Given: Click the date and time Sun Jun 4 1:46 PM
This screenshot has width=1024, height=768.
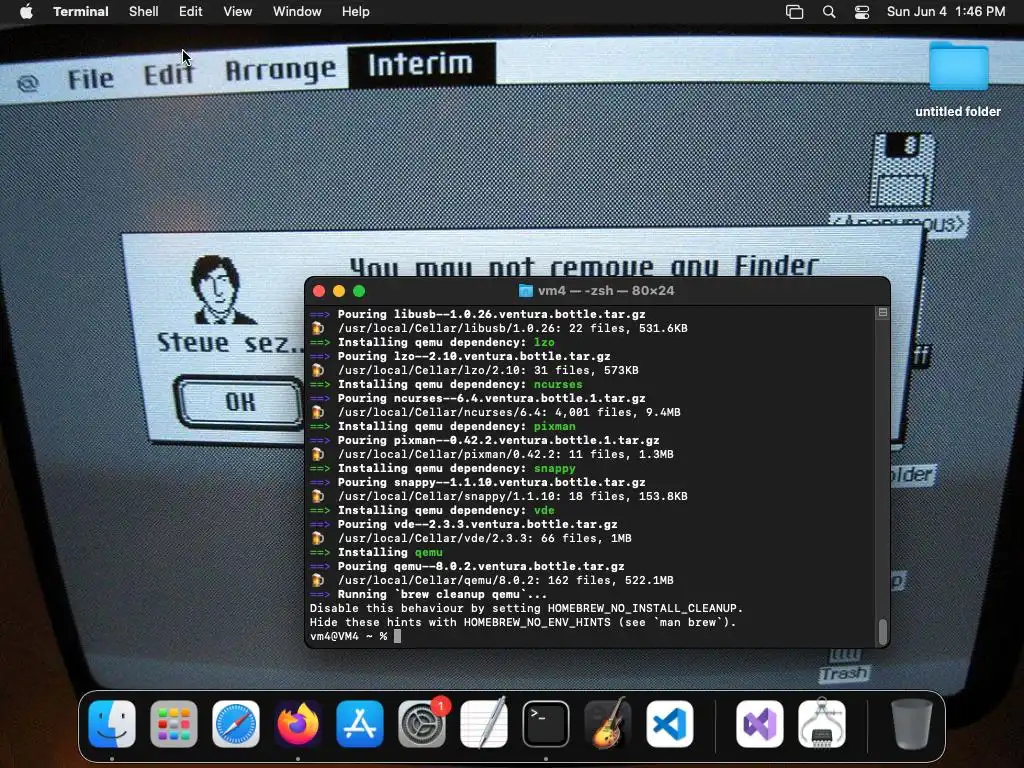Looking at the screenshot, I should click(946, 12).
